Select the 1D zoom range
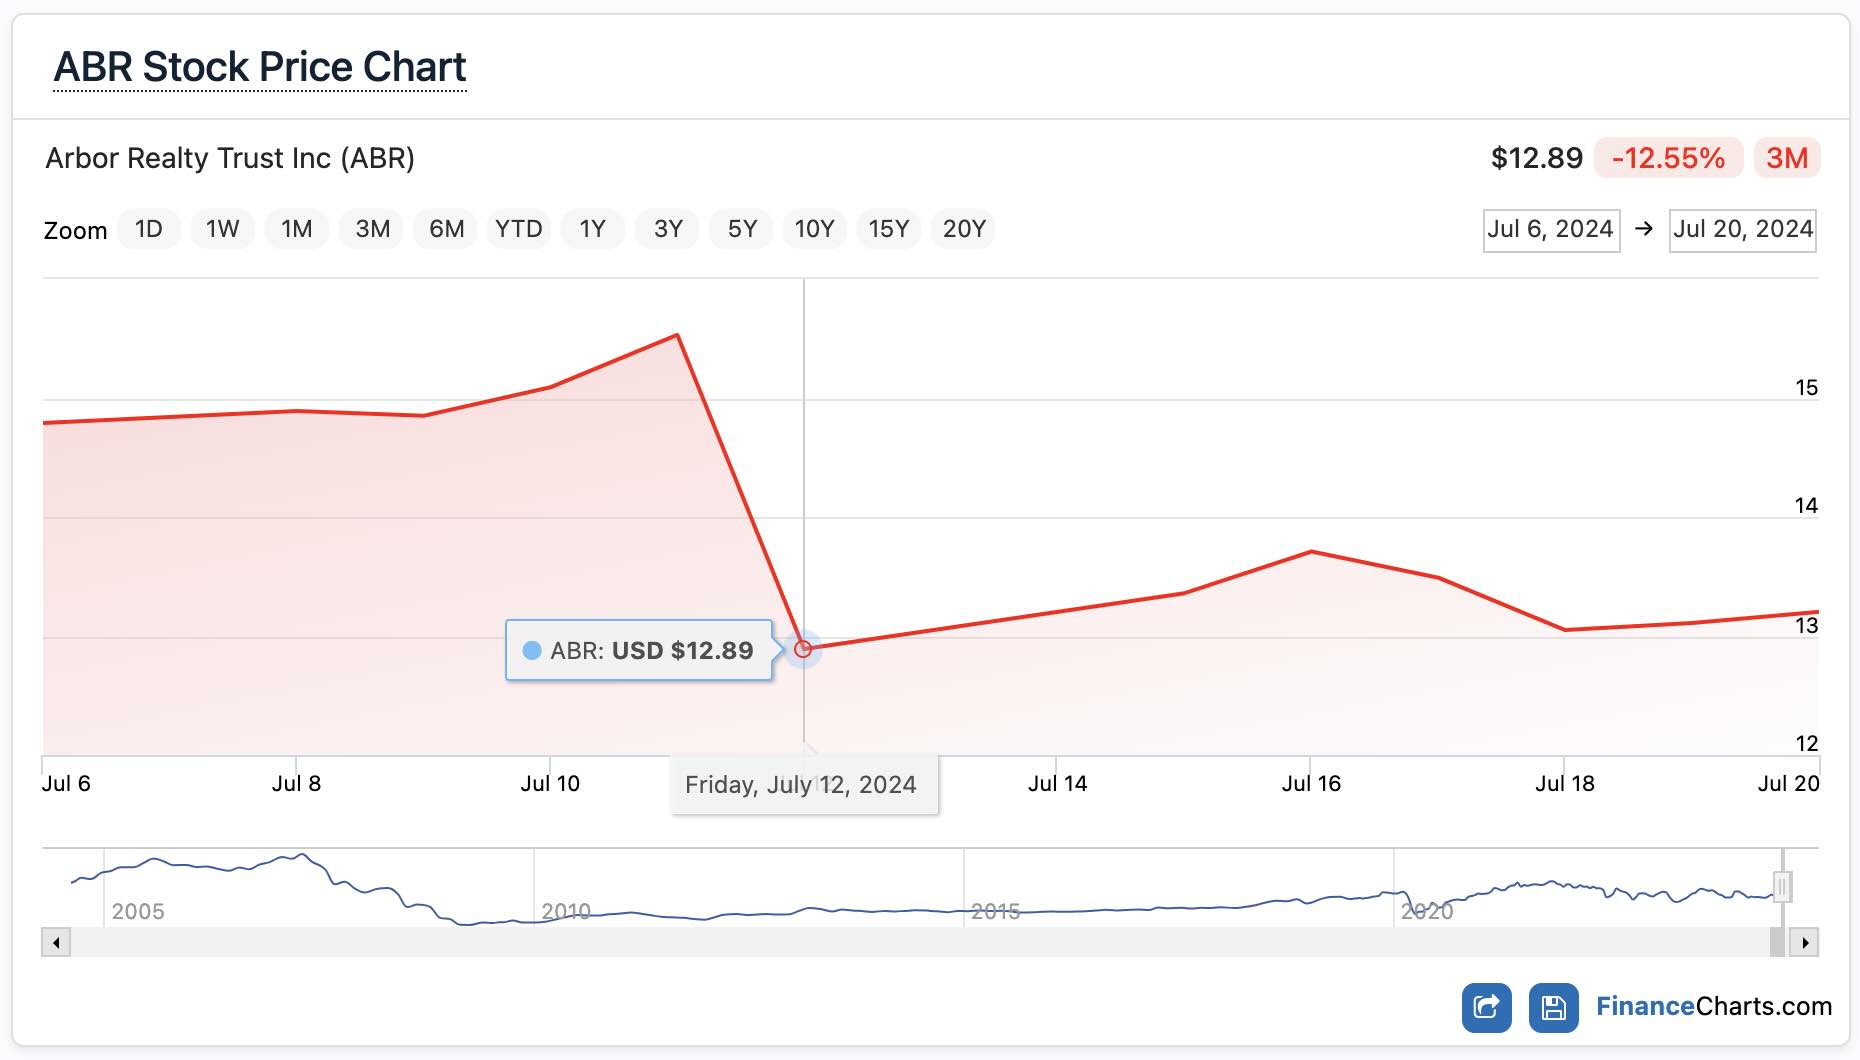The image size is (1860, 1060). point(149,229)
